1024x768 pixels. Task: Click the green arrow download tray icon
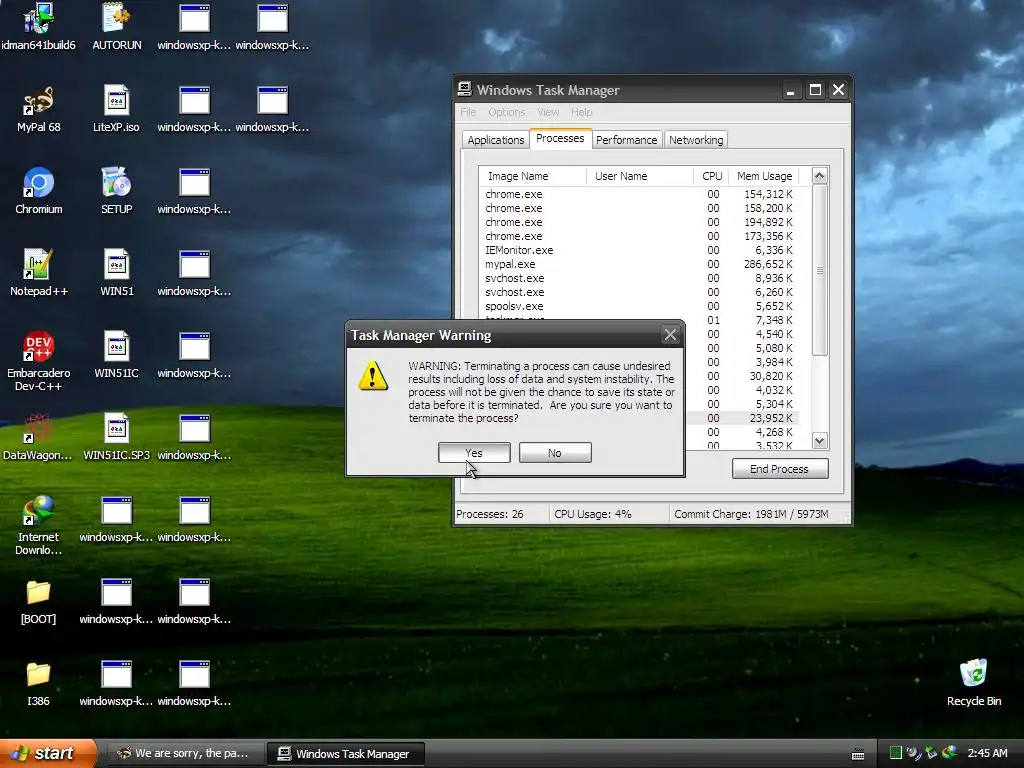pos(931,753)
